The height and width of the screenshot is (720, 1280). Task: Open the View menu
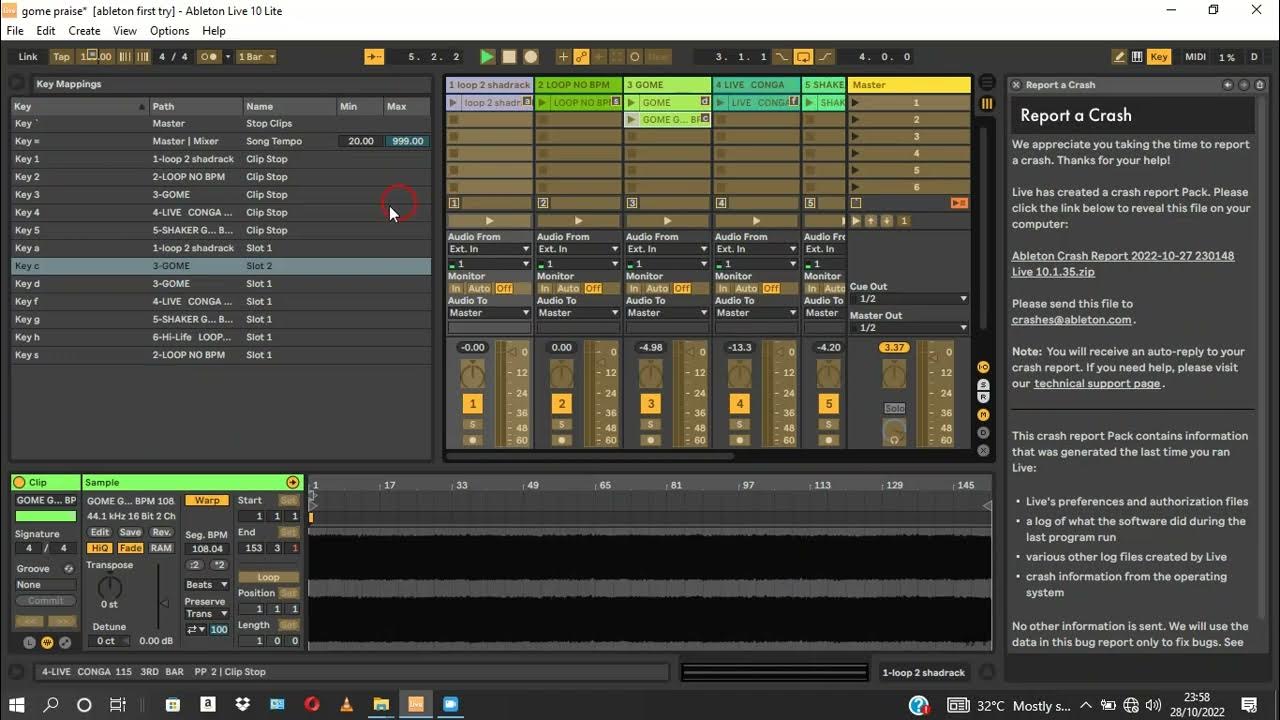click(125, 31)
